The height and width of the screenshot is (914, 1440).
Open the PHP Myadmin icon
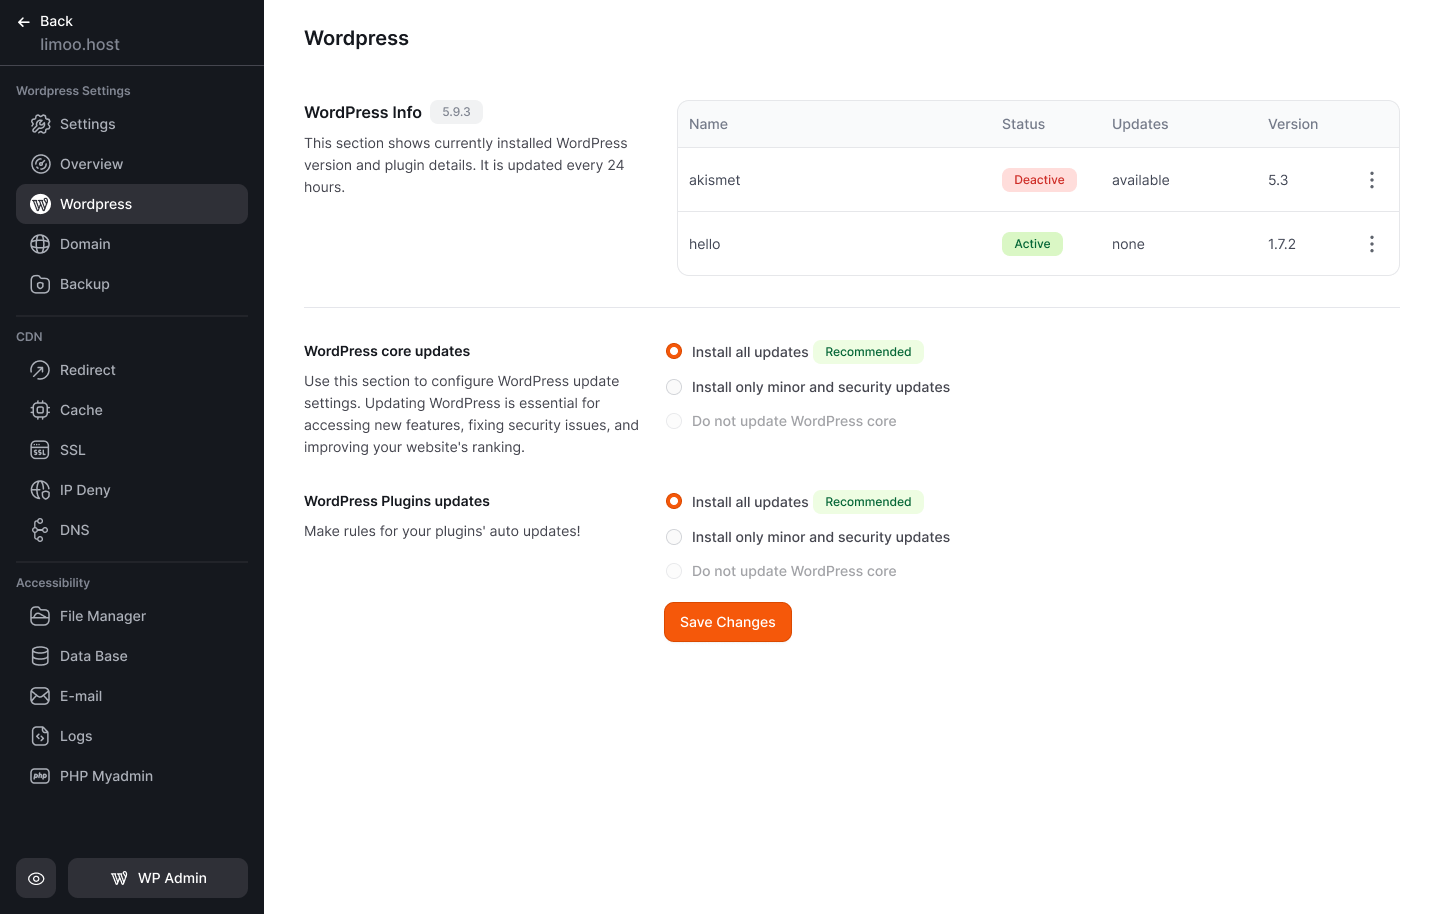click(x=40, y=776)
